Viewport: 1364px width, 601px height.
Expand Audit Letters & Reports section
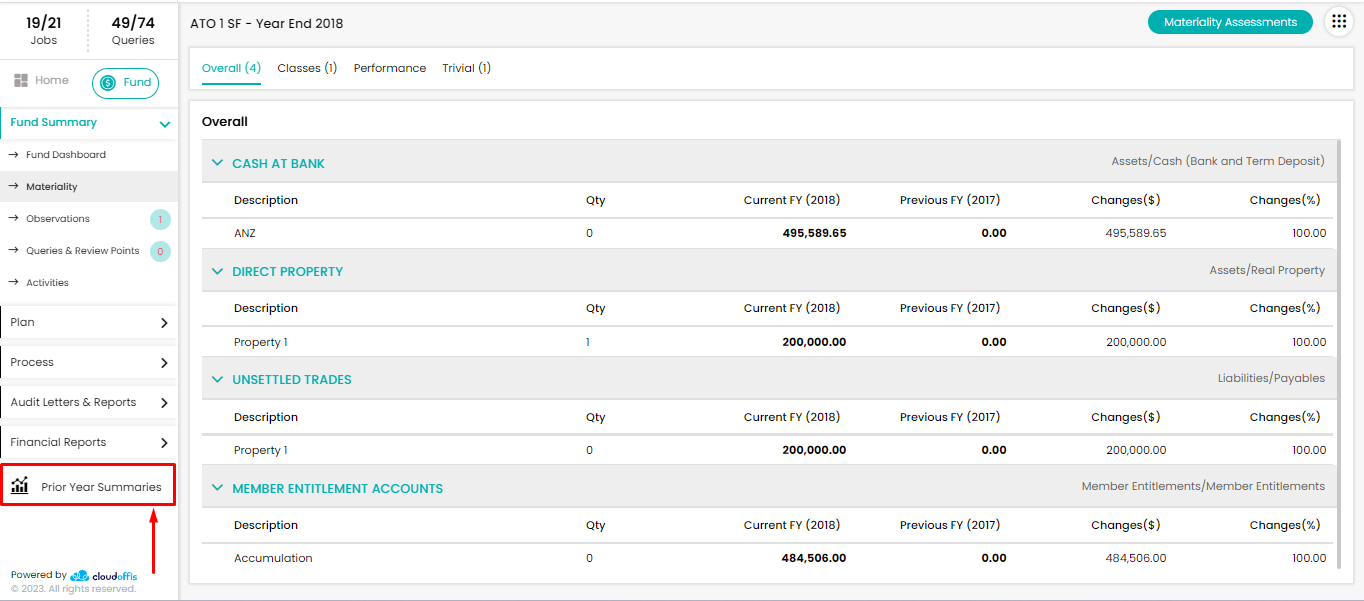tap(164, 403)
